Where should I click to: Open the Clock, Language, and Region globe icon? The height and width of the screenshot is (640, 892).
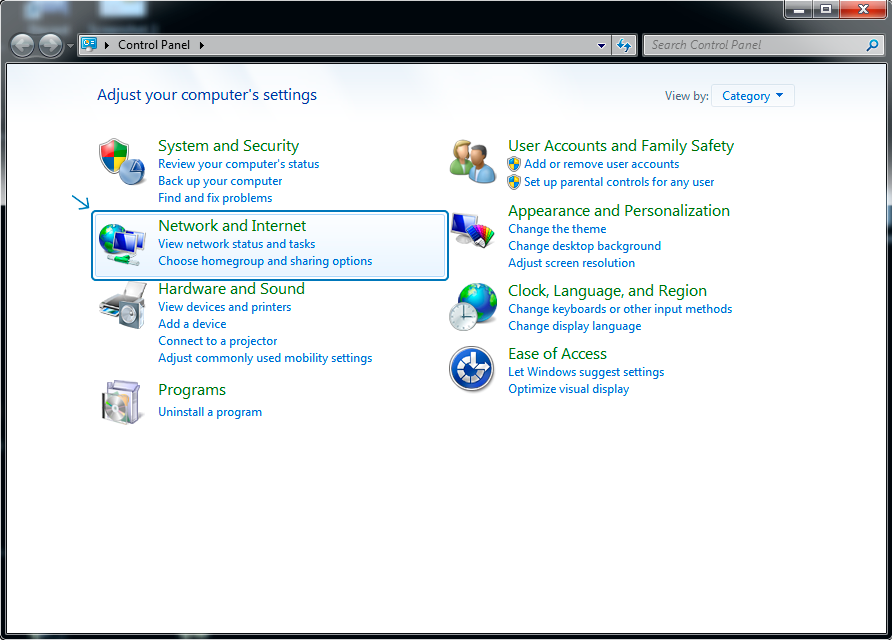tap(472, 307)
